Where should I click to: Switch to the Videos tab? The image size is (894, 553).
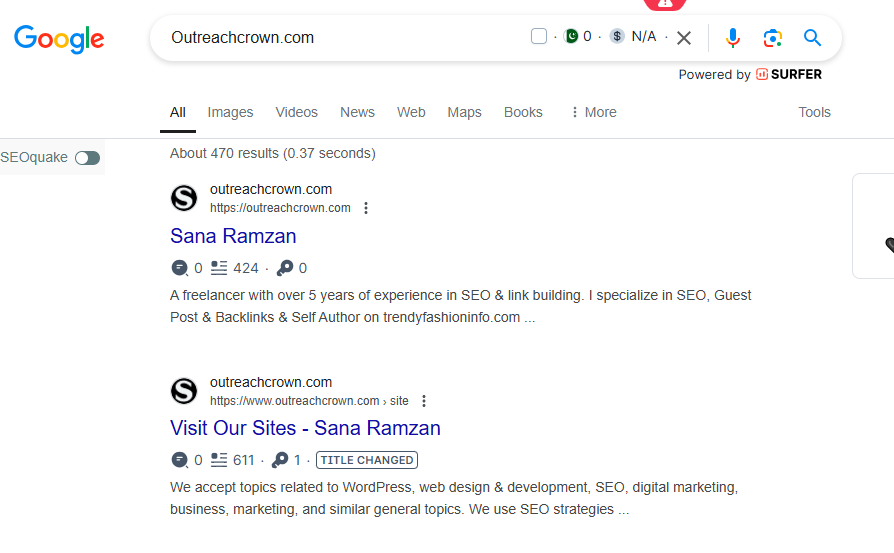click(x=296, y=112)
